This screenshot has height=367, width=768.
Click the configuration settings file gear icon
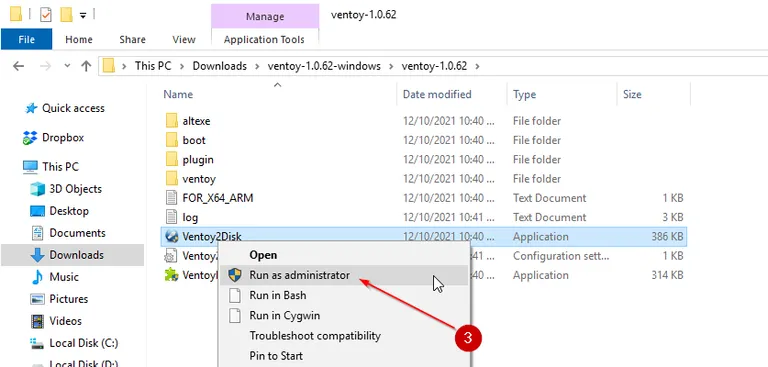coord(171,256)
